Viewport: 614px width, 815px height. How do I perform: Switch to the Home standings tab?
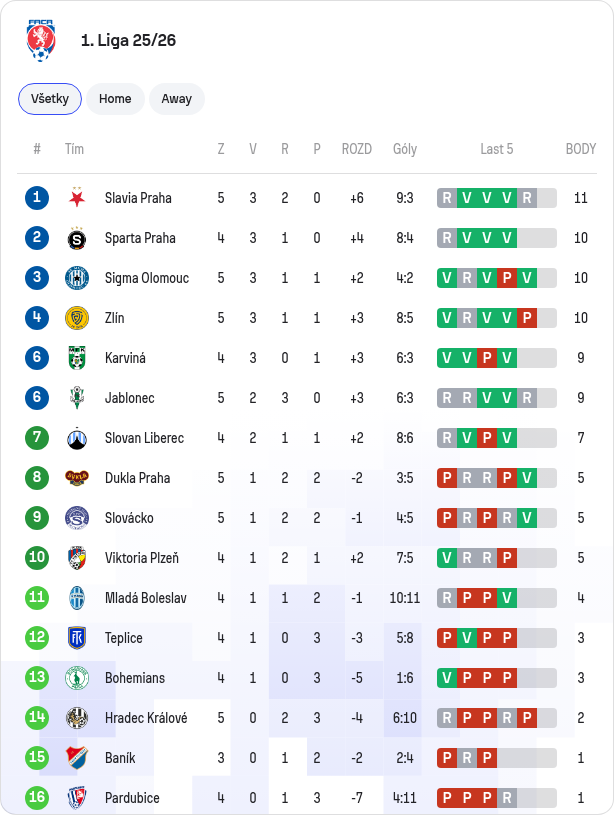(x=115, y=99)
